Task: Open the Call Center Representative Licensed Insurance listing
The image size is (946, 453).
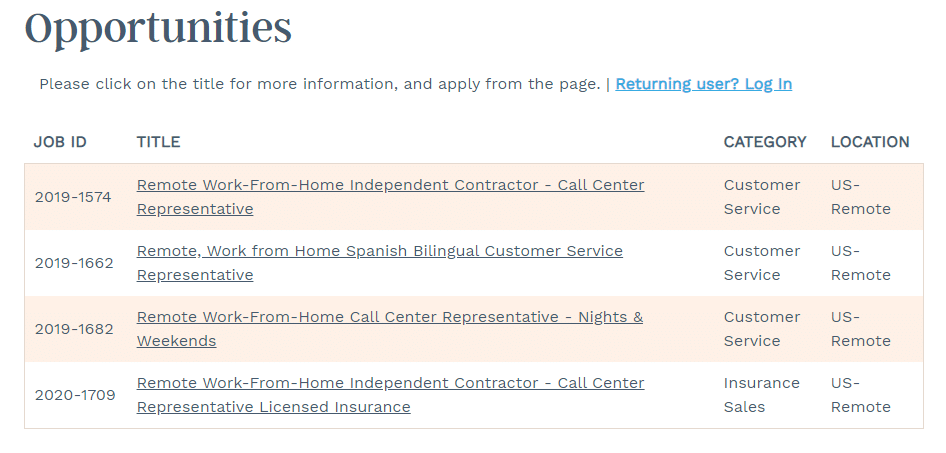Action: [390, 384]
